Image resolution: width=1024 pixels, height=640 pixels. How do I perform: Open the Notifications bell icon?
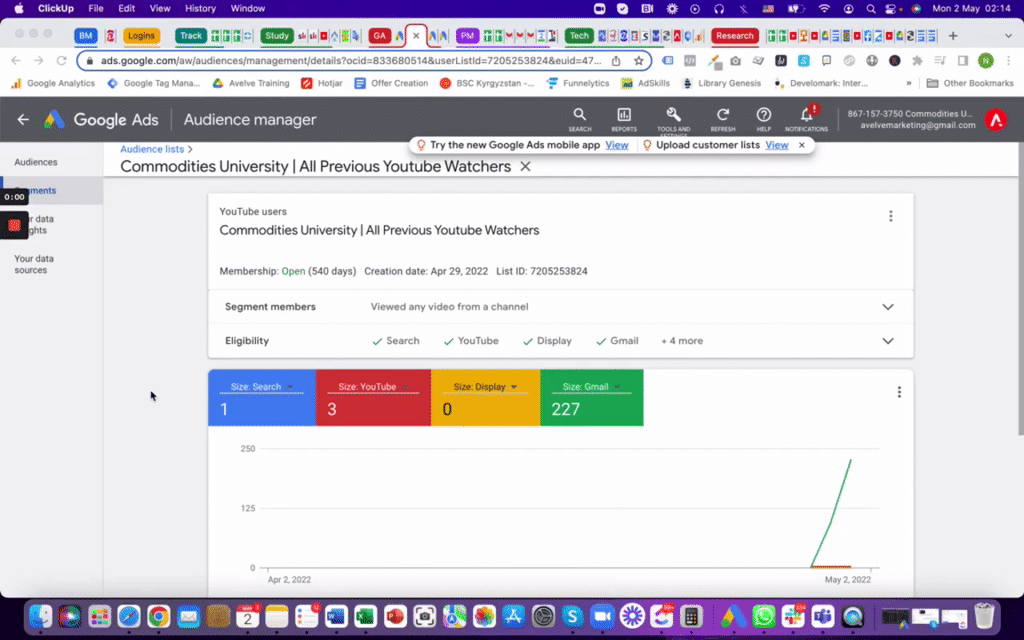pos(807,119)
